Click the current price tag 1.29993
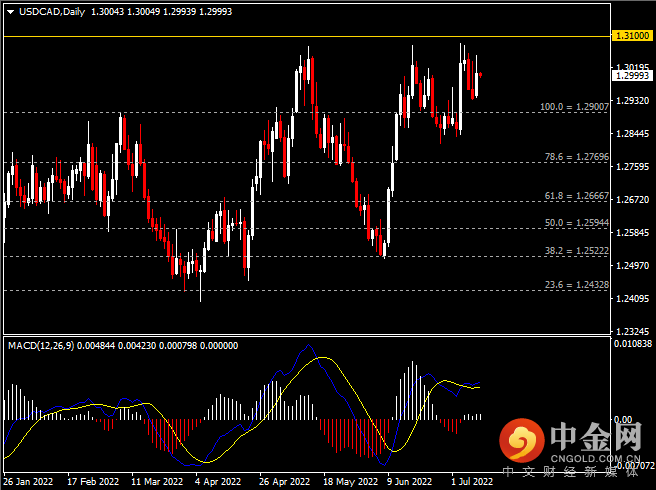Viewport: 656px width, 490px height. pyautogui.click(x=632, y=75)
